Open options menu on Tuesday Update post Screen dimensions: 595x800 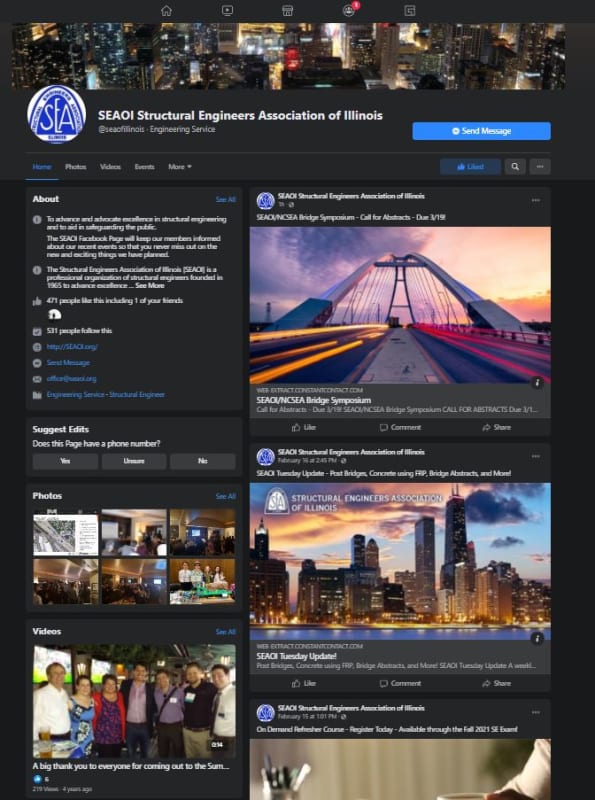535,457
